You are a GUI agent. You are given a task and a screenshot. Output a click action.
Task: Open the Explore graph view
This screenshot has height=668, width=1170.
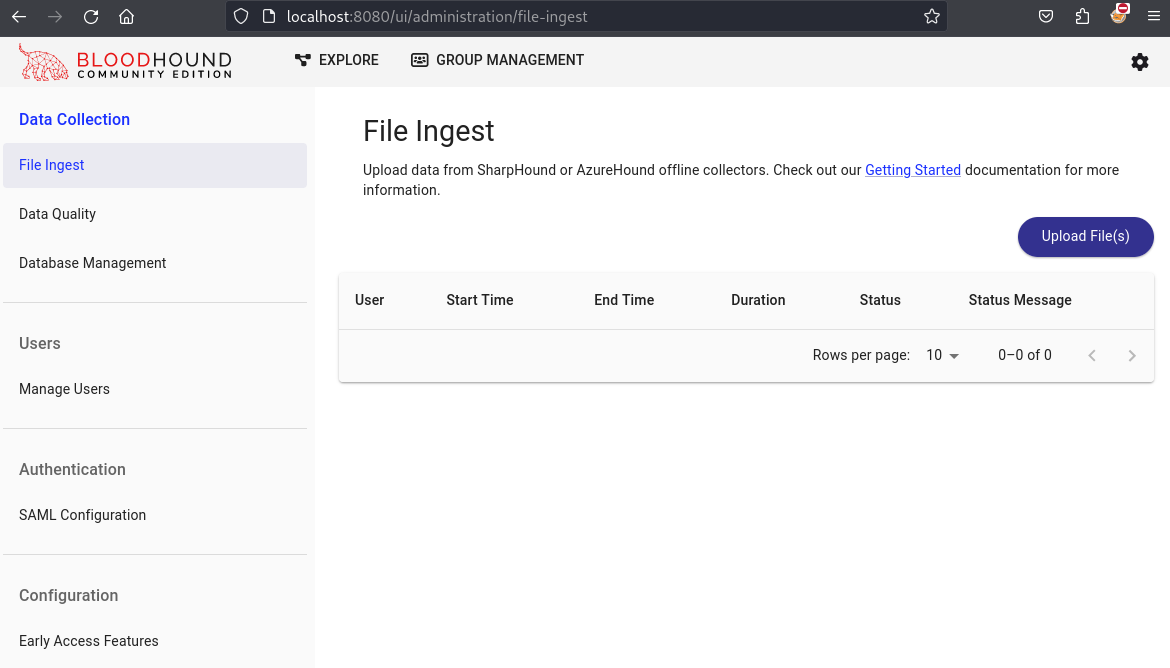(x=337, y=60)
